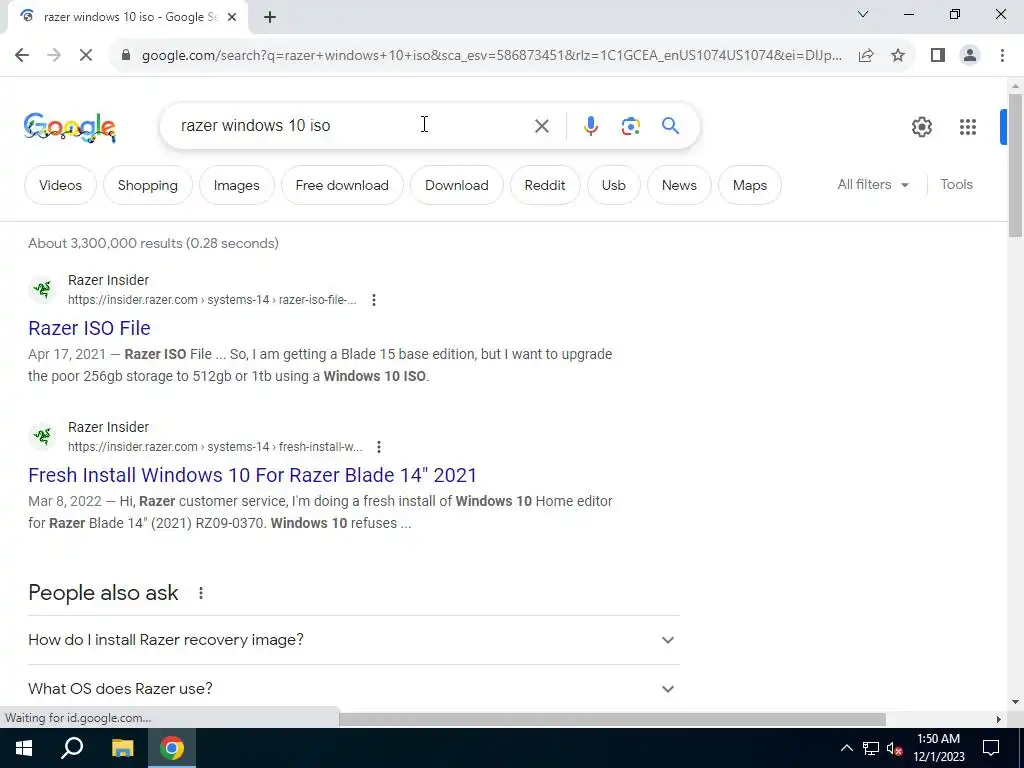Open Google quick settings gear
The height and width of the screenshot is (768, 1024).
point(921,127)
